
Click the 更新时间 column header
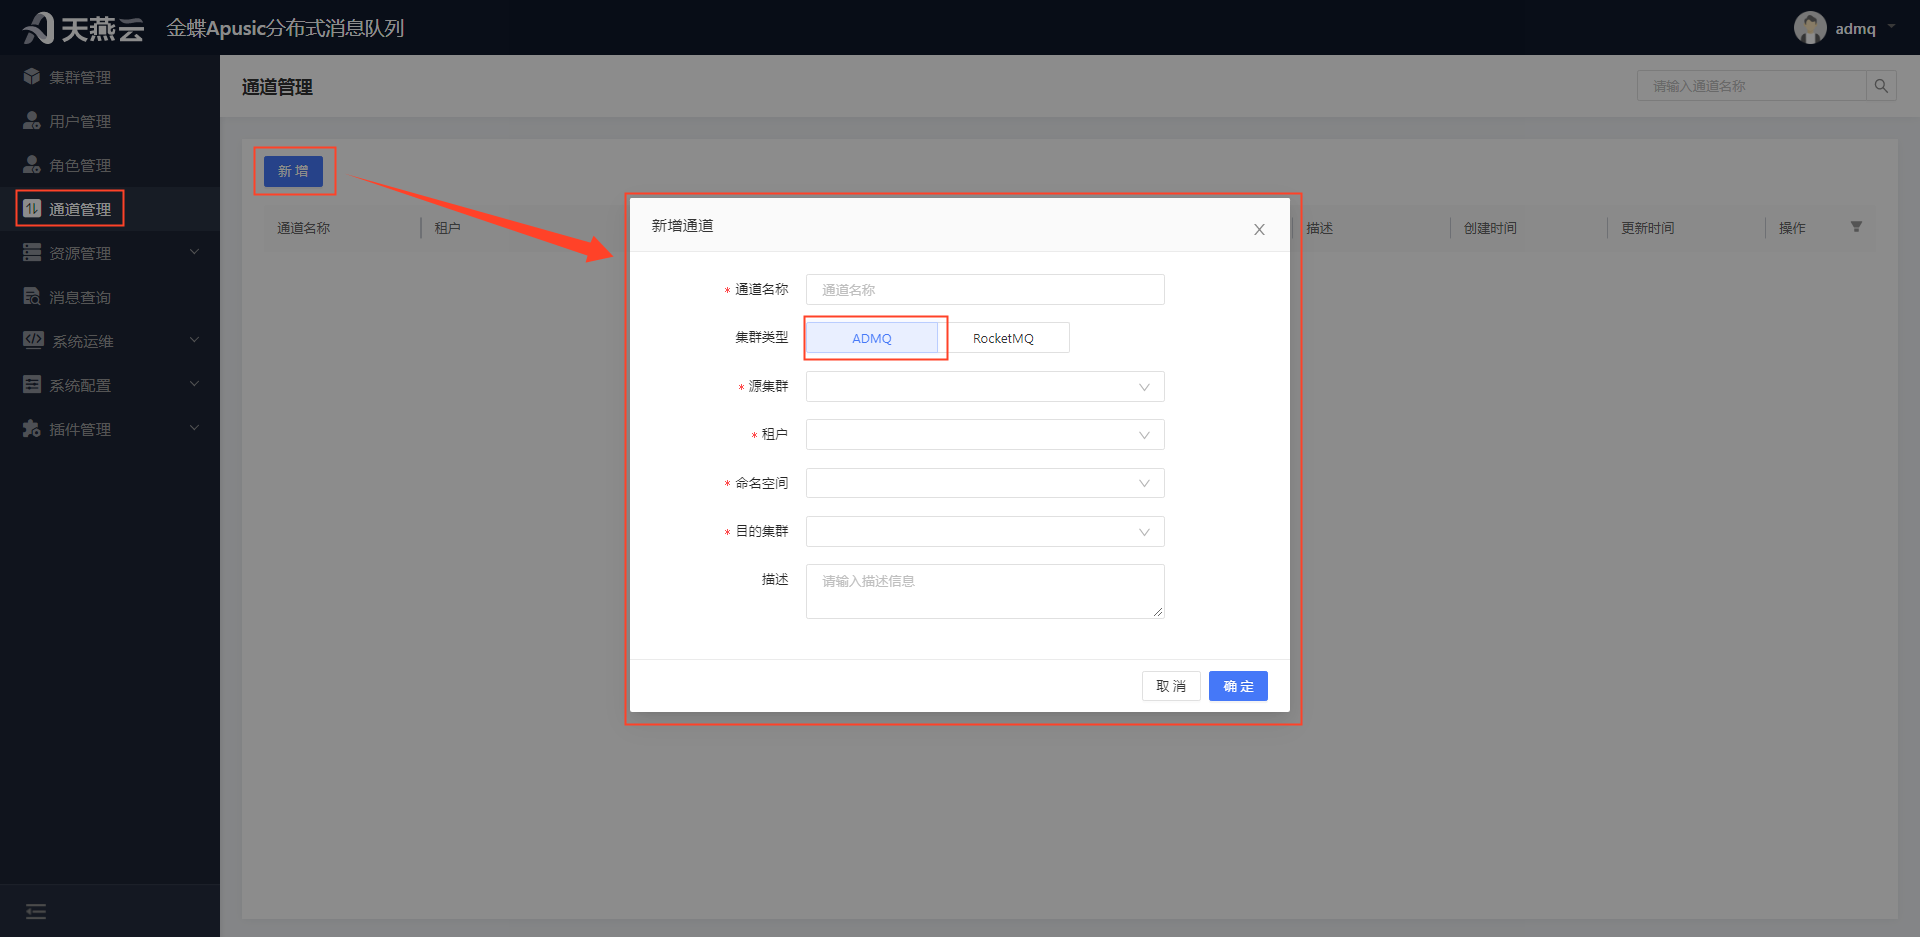click(1648, 228)
